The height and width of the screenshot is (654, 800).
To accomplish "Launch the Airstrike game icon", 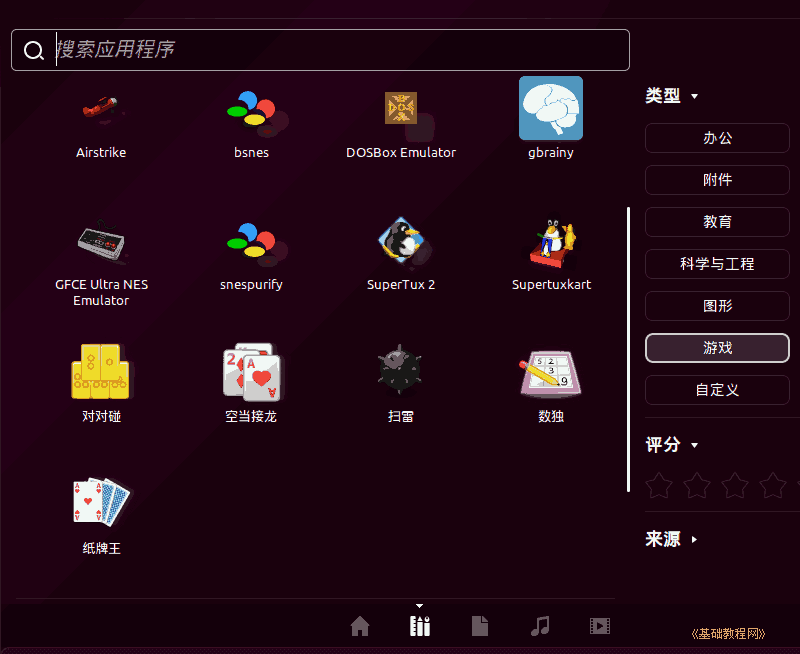I will coord(101,108).
